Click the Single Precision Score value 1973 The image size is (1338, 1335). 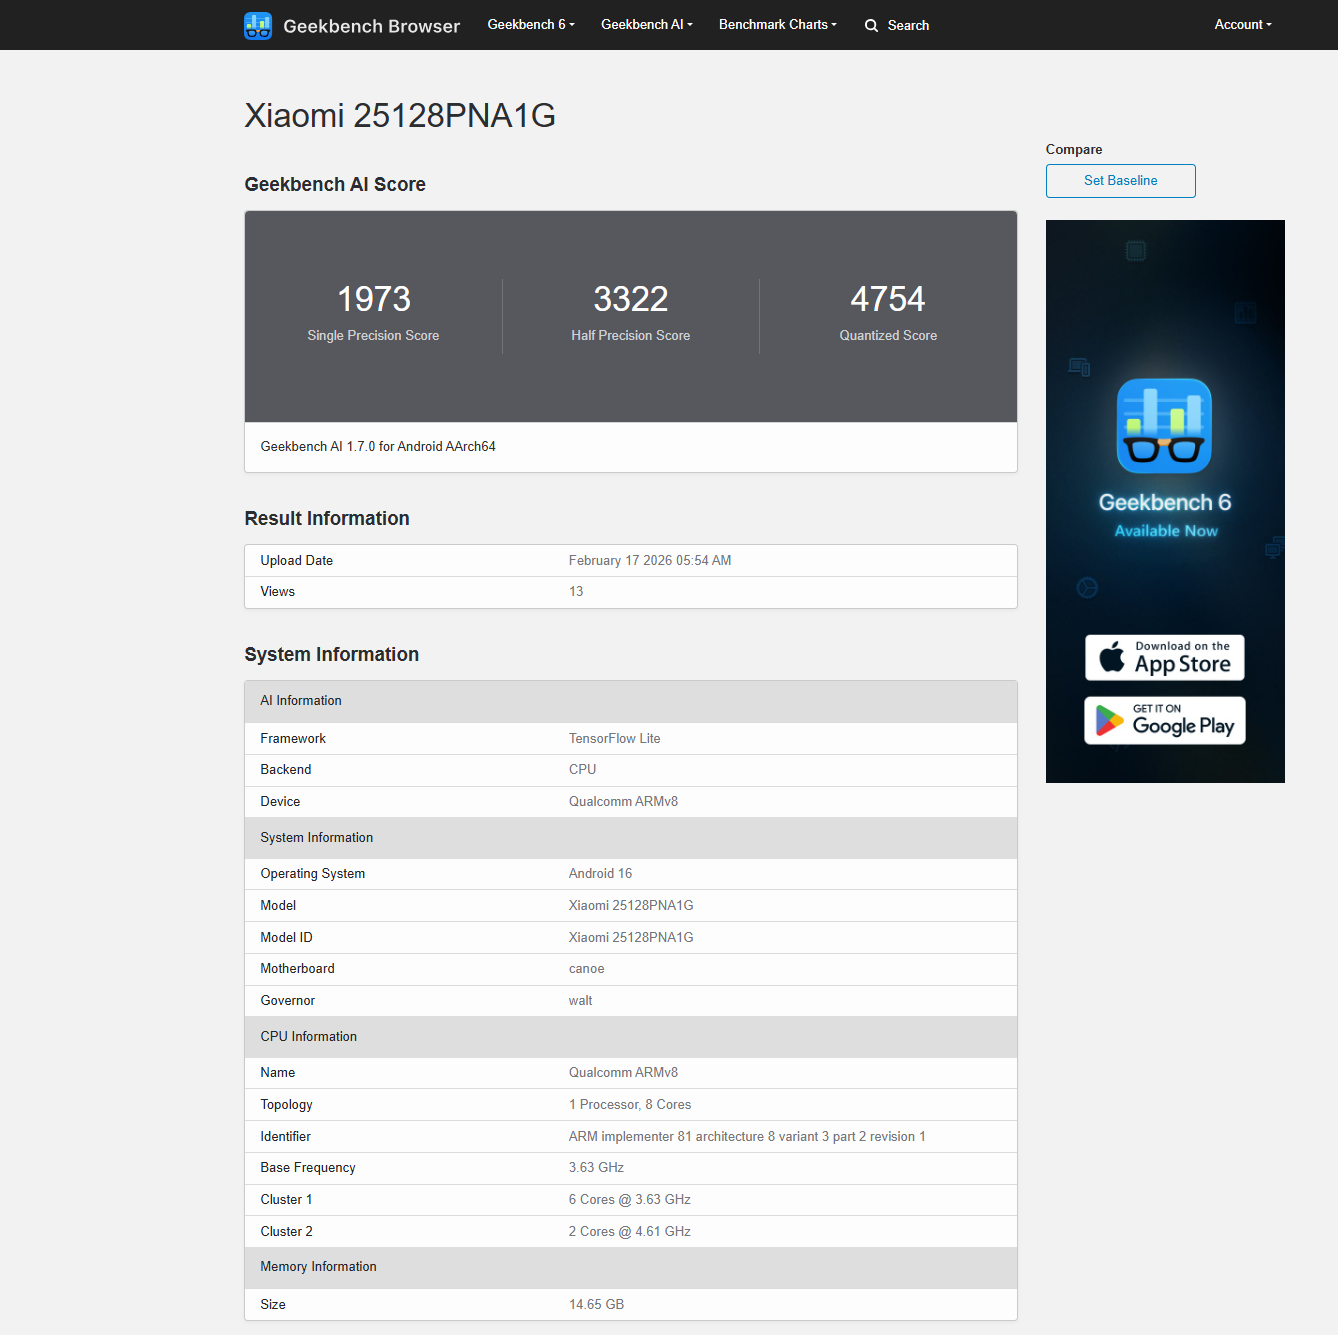pos(373,298)
